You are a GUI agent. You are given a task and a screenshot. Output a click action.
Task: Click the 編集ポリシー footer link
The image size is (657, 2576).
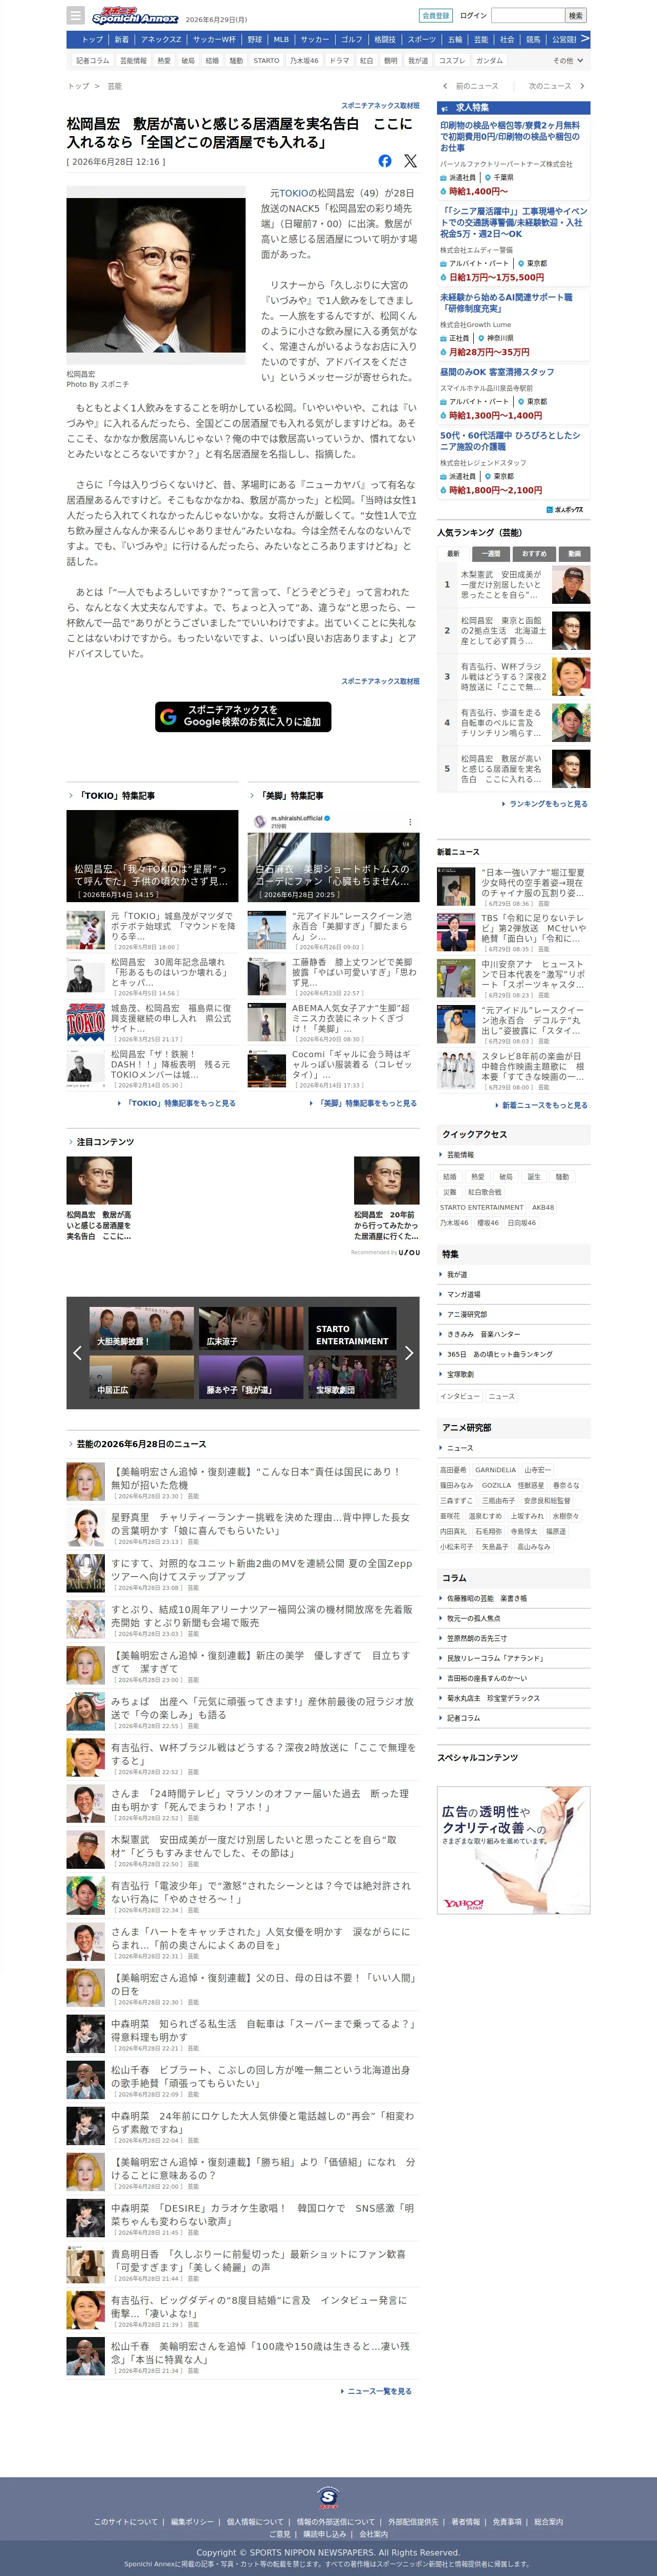191,2522
